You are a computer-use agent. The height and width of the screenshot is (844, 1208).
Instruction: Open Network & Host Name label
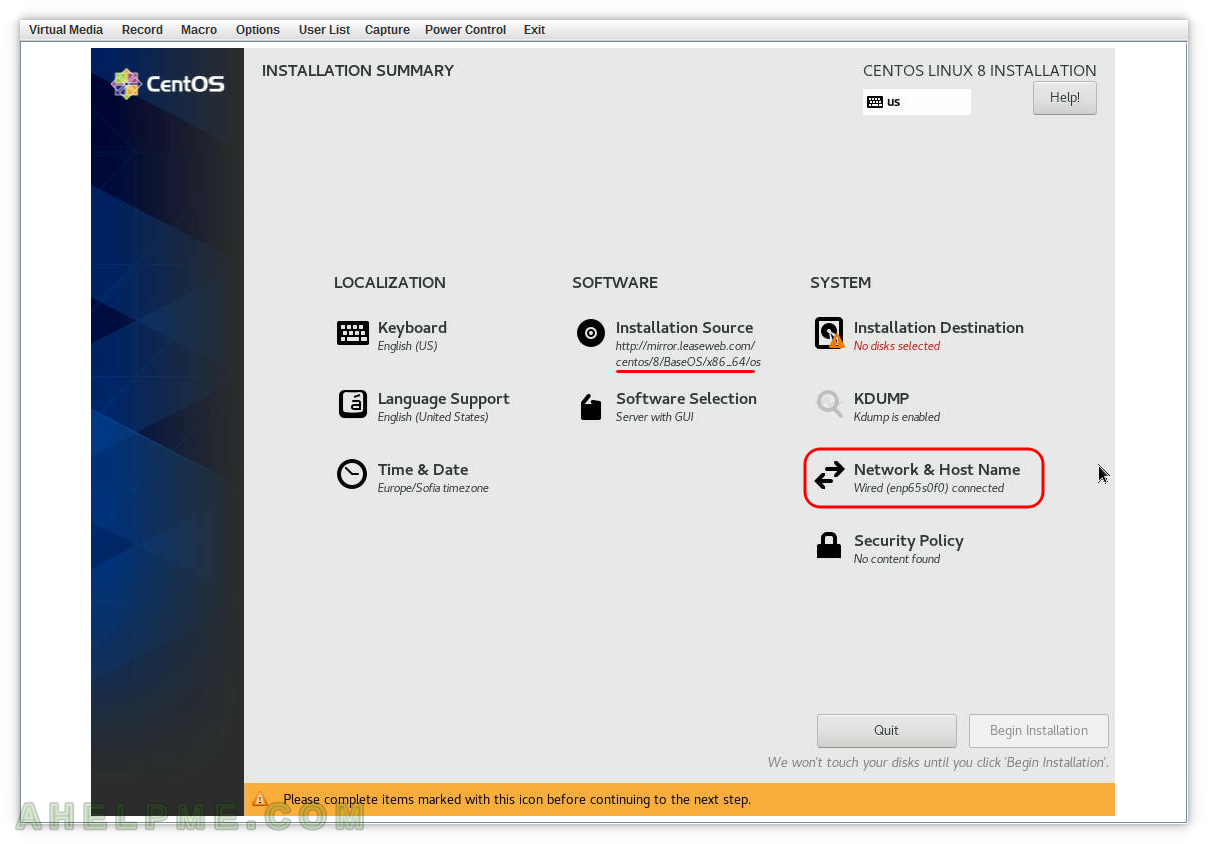(x=937, y=470)
